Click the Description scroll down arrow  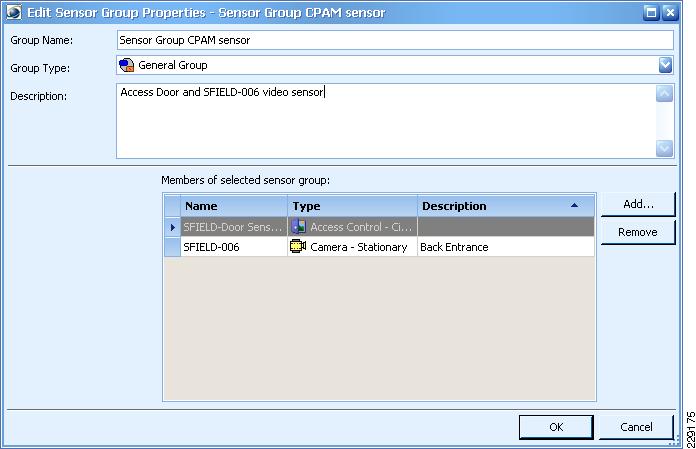pos(664,148)
